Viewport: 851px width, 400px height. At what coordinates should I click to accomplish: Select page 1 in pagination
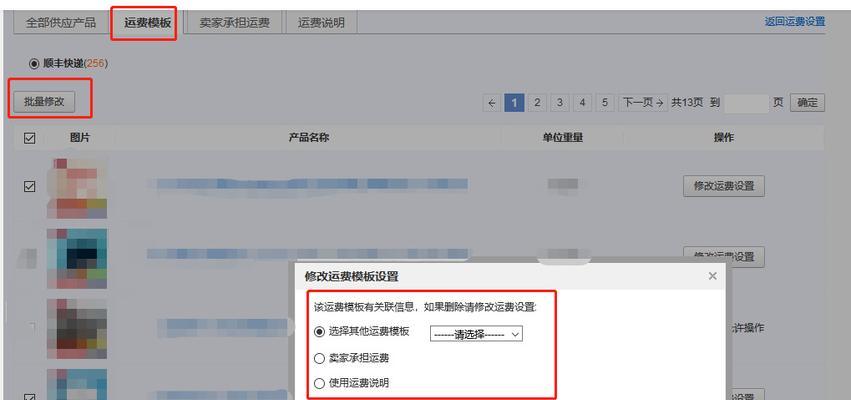pyautogui.click(x=514, y=103)
